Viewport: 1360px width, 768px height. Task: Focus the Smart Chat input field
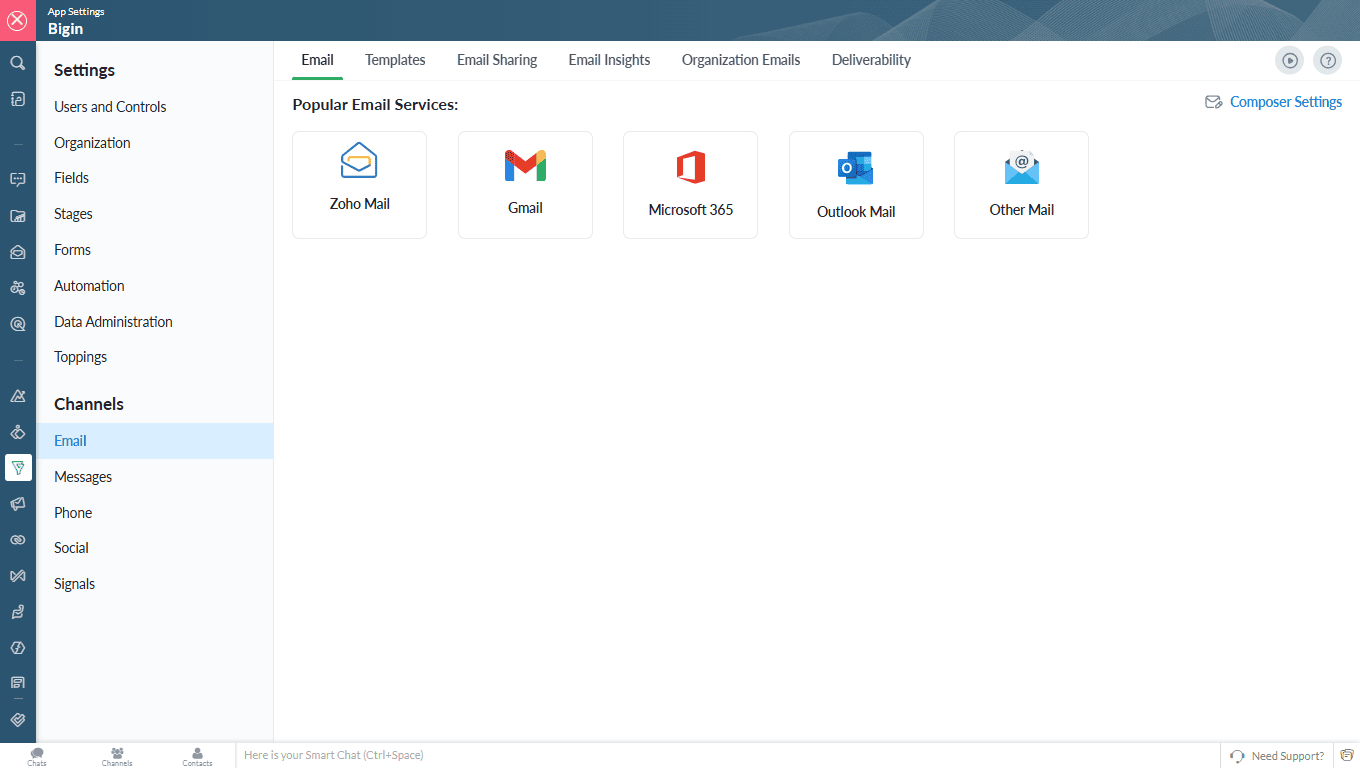(x=727, y=755)
